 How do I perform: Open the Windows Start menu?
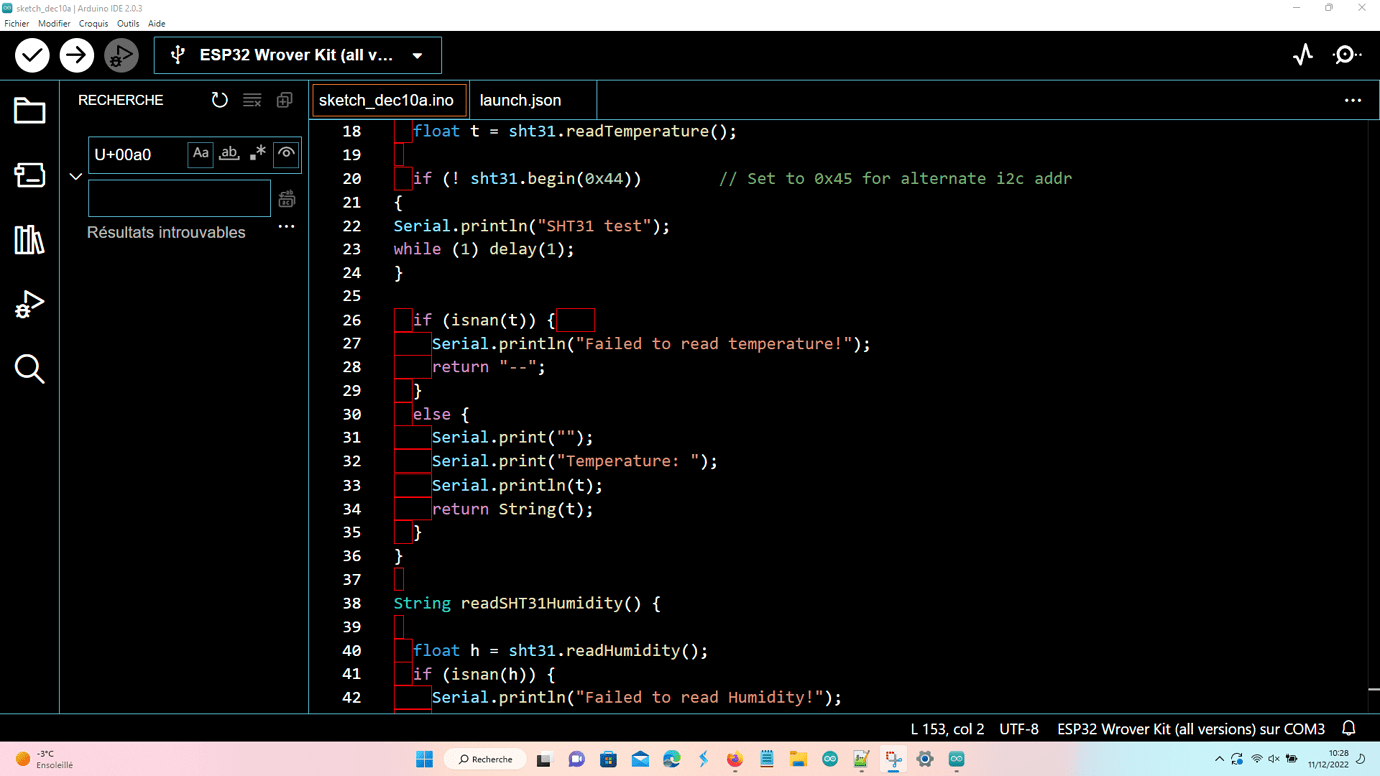tap(424, 759)
